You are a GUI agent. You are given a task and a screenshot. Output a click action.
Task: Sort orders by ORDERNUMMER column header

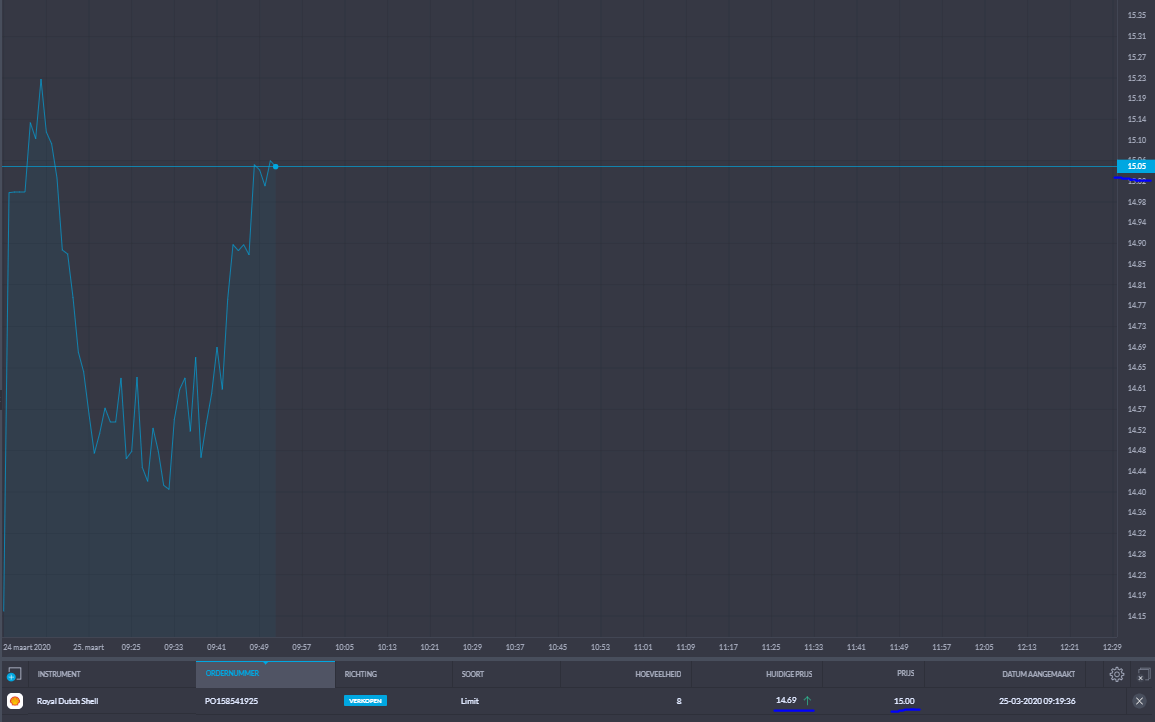click(x=232, y=673)
